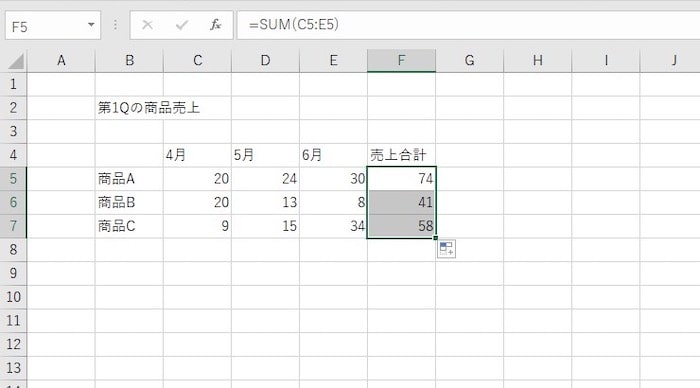The image size is (700, 388).
Task: Select column G header
Action: click(x=470, y=60)
